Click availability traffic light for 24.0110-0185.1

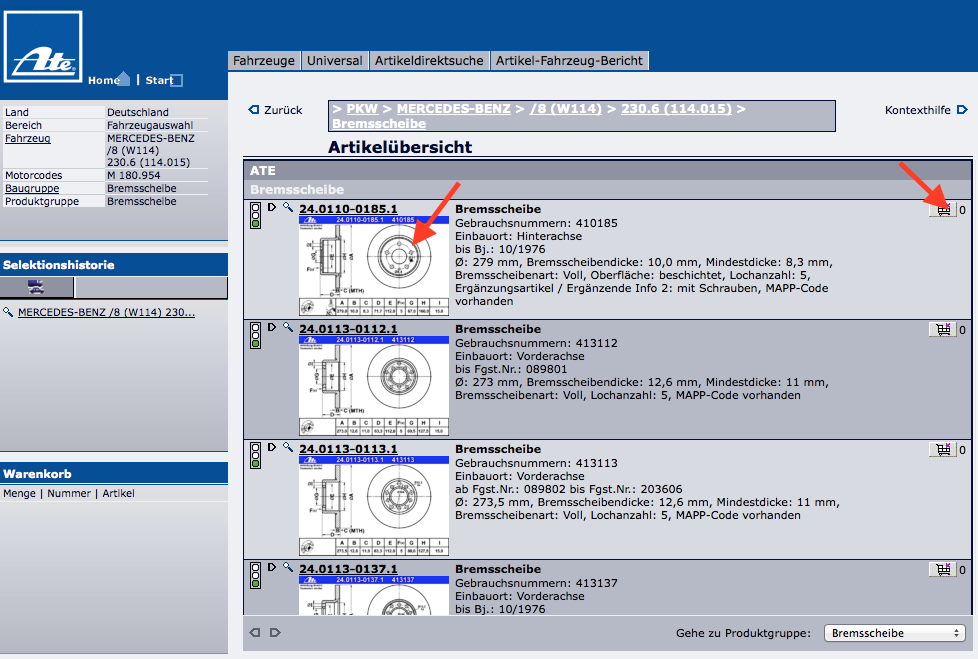(x=256, y=216)
